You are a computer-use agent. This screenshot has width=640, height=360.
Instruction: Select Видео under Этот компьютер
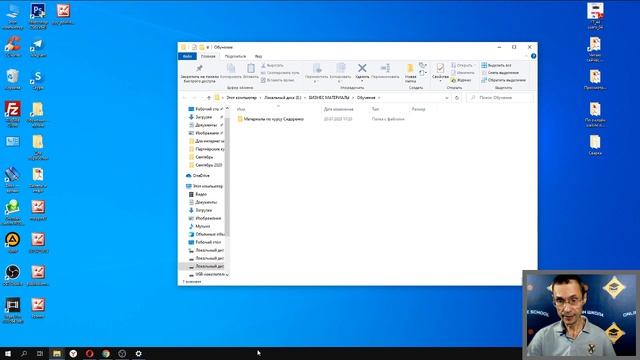coord(197,195)
